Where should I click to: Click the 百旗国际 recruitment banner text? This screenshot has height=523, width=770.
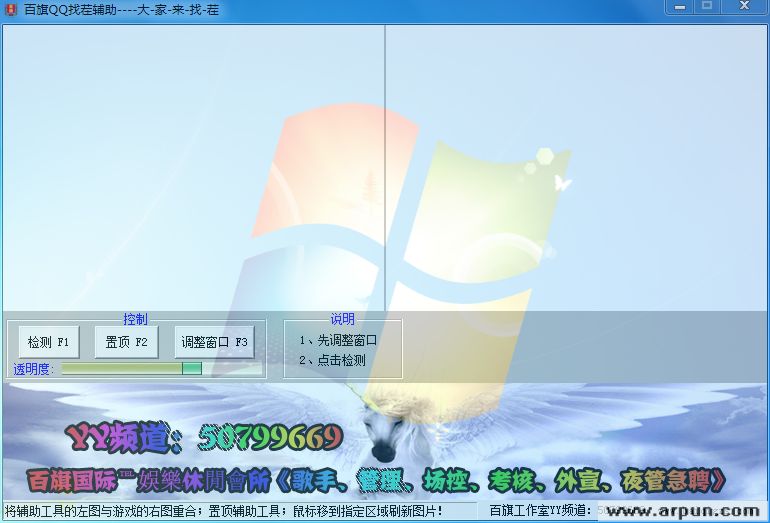[377, 481]
